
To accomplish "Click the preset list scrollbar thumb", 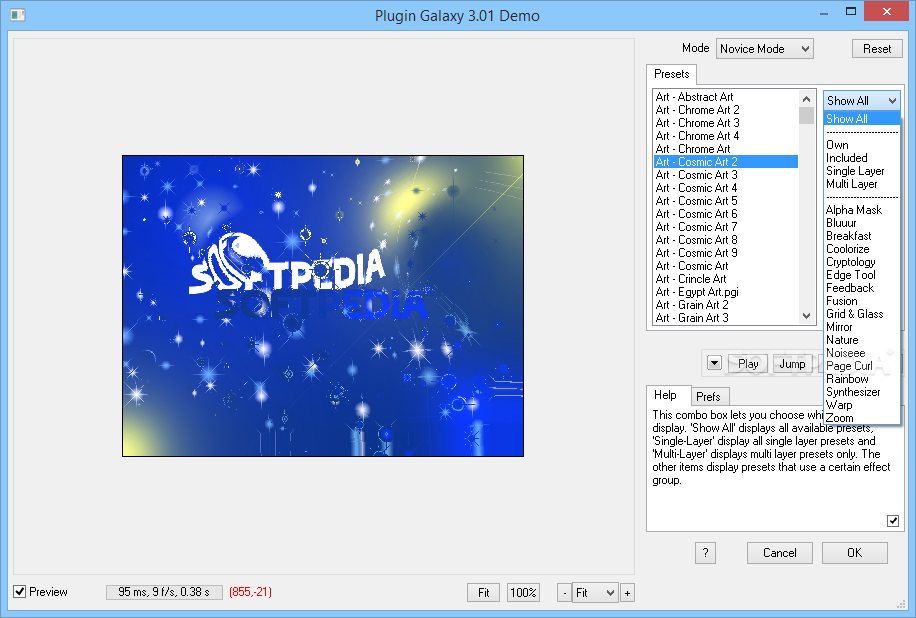I will tap(806, 116).
